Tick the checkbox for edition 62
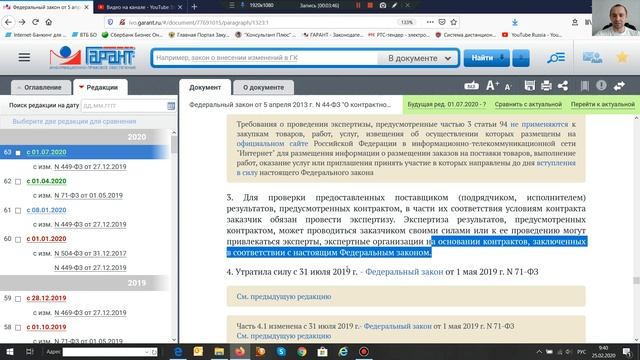The height and width of the screenshot is (360, 640). (18, 182)
